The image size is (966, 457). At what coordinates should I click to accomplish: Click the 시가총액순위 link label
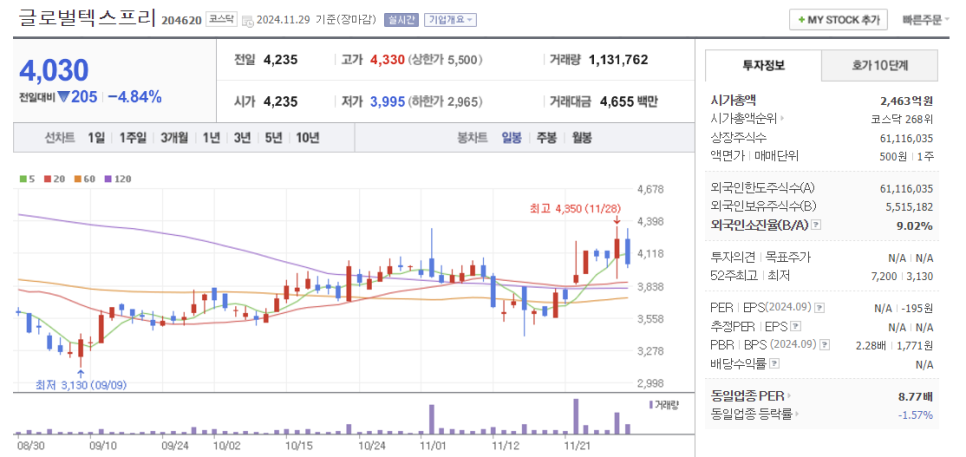(x=744, y=119)
